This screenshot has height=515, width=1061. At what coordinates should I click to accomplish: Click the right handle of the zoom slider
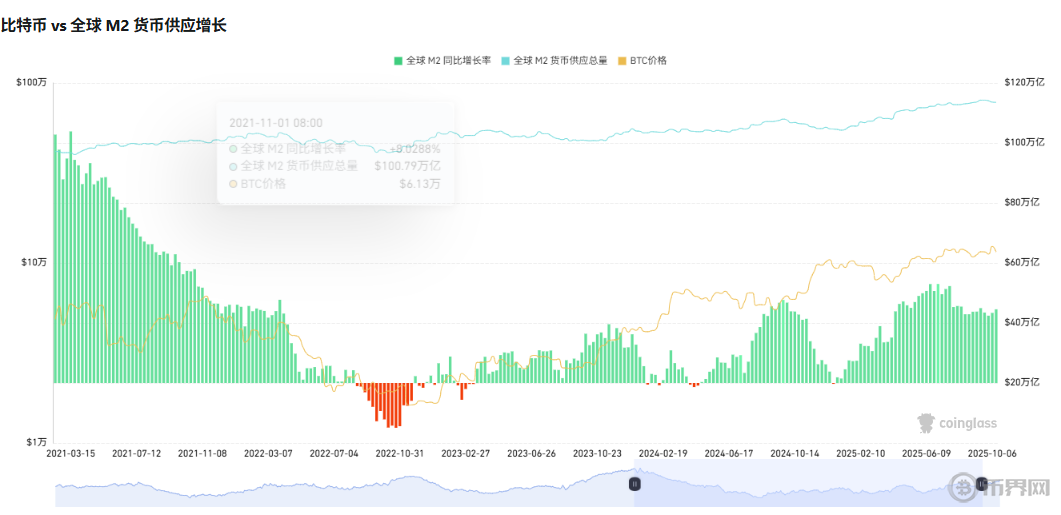click(981, 484)
